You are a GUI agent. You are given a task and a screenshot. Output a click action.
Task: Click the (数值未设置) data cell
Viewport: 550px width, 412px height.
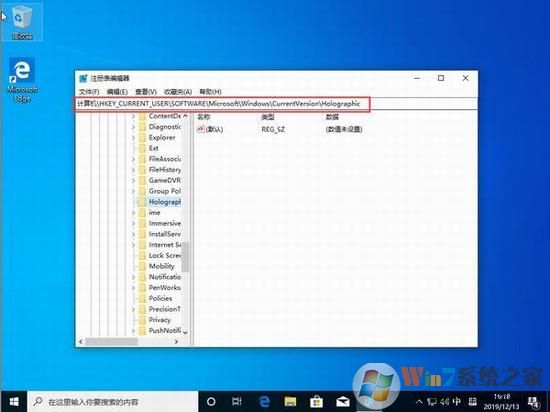click(x=344, y=130)
